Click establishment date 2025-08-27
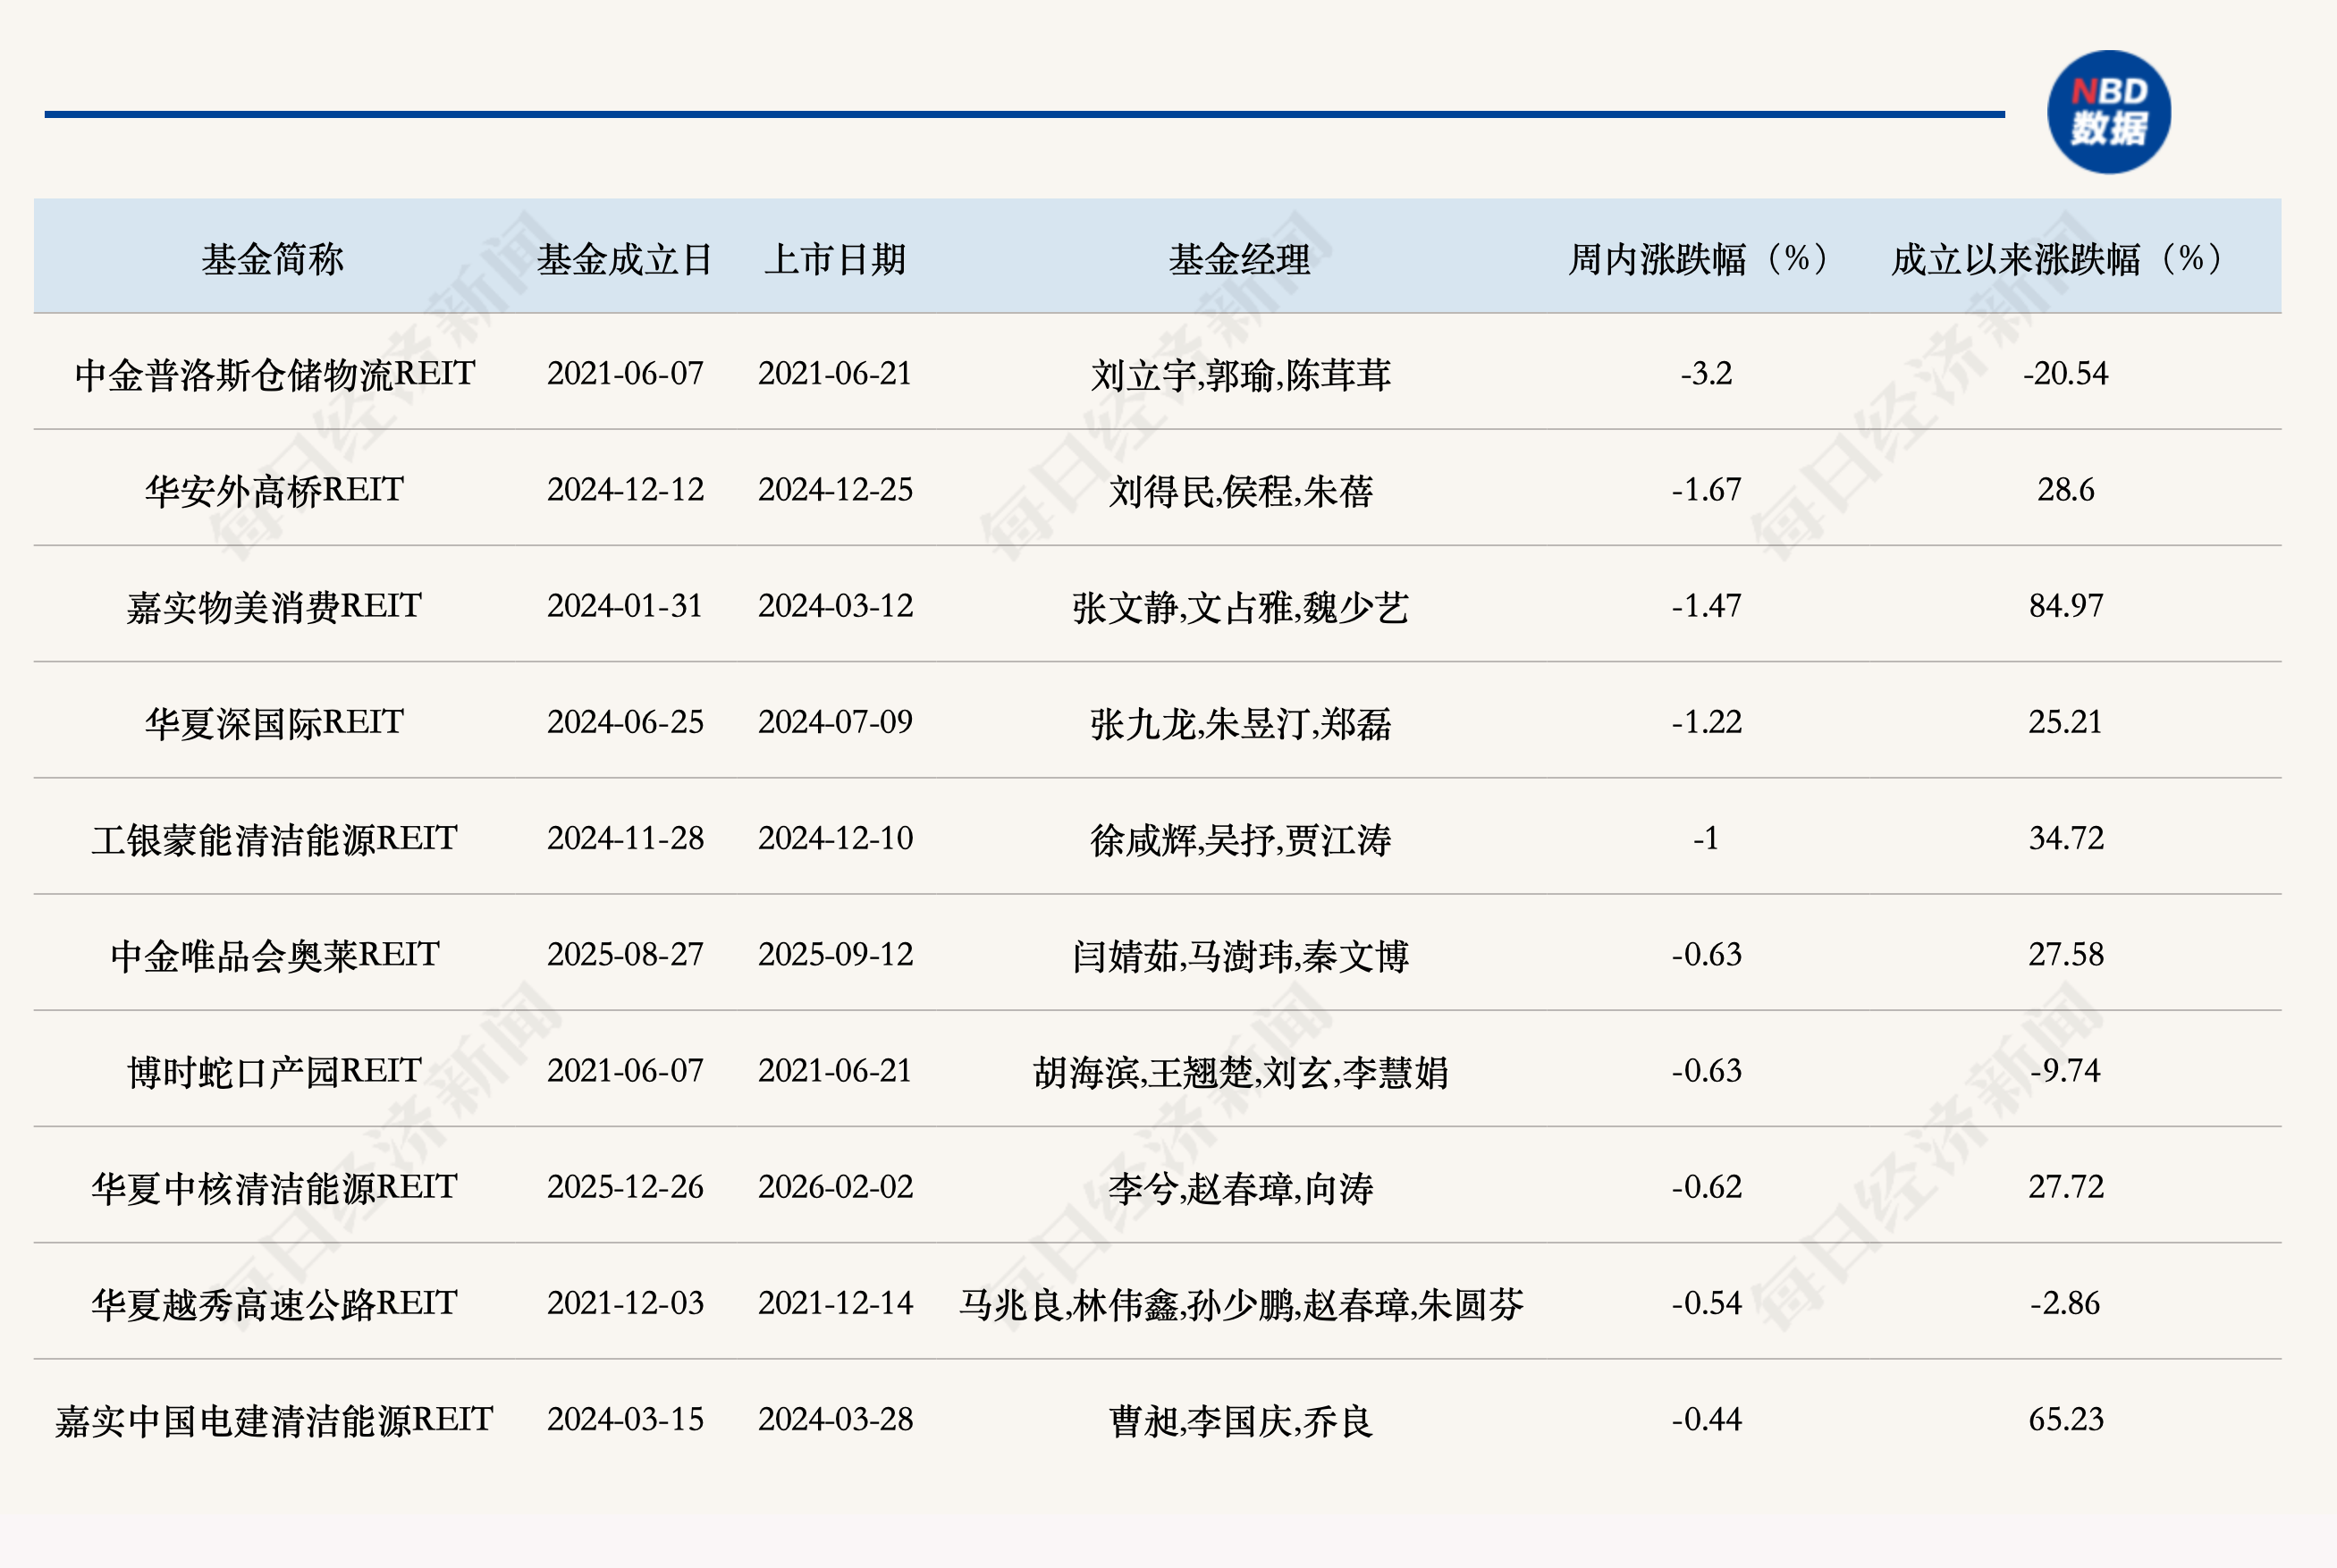Image resolution: width=2337 pixels, height=1568 pixels. click(625, 955)
